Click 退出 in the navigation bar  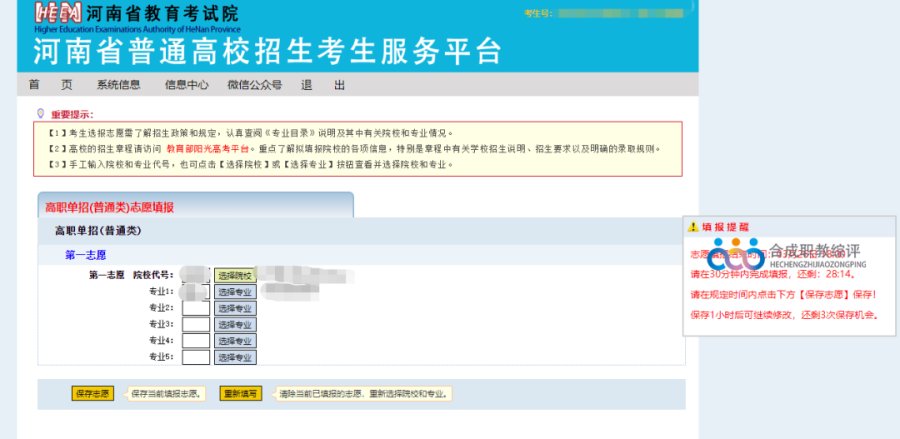pos(323,85)
